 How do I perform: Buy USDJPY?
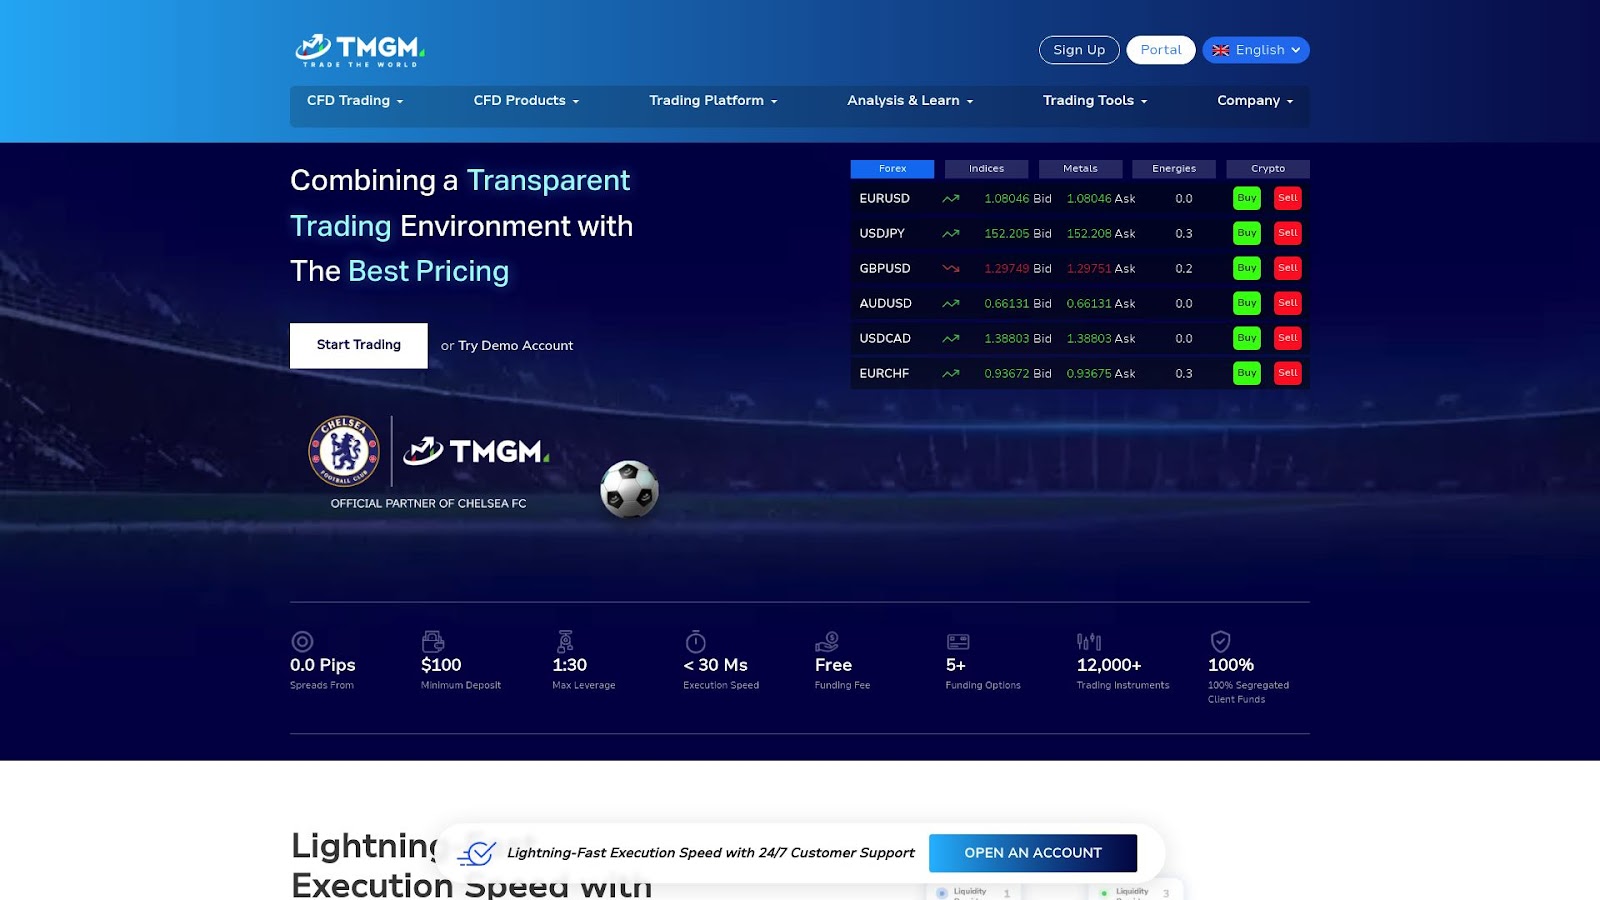tap(1247, 233)
